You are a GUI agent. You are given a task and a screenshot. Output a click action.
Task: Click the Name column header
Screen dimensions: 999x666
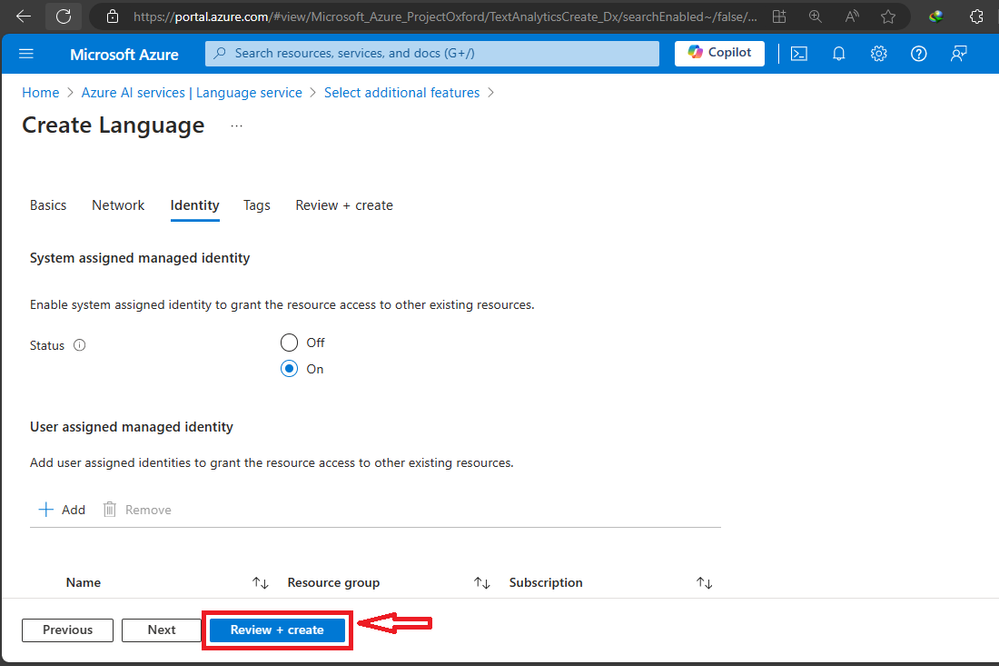point(83,583)
